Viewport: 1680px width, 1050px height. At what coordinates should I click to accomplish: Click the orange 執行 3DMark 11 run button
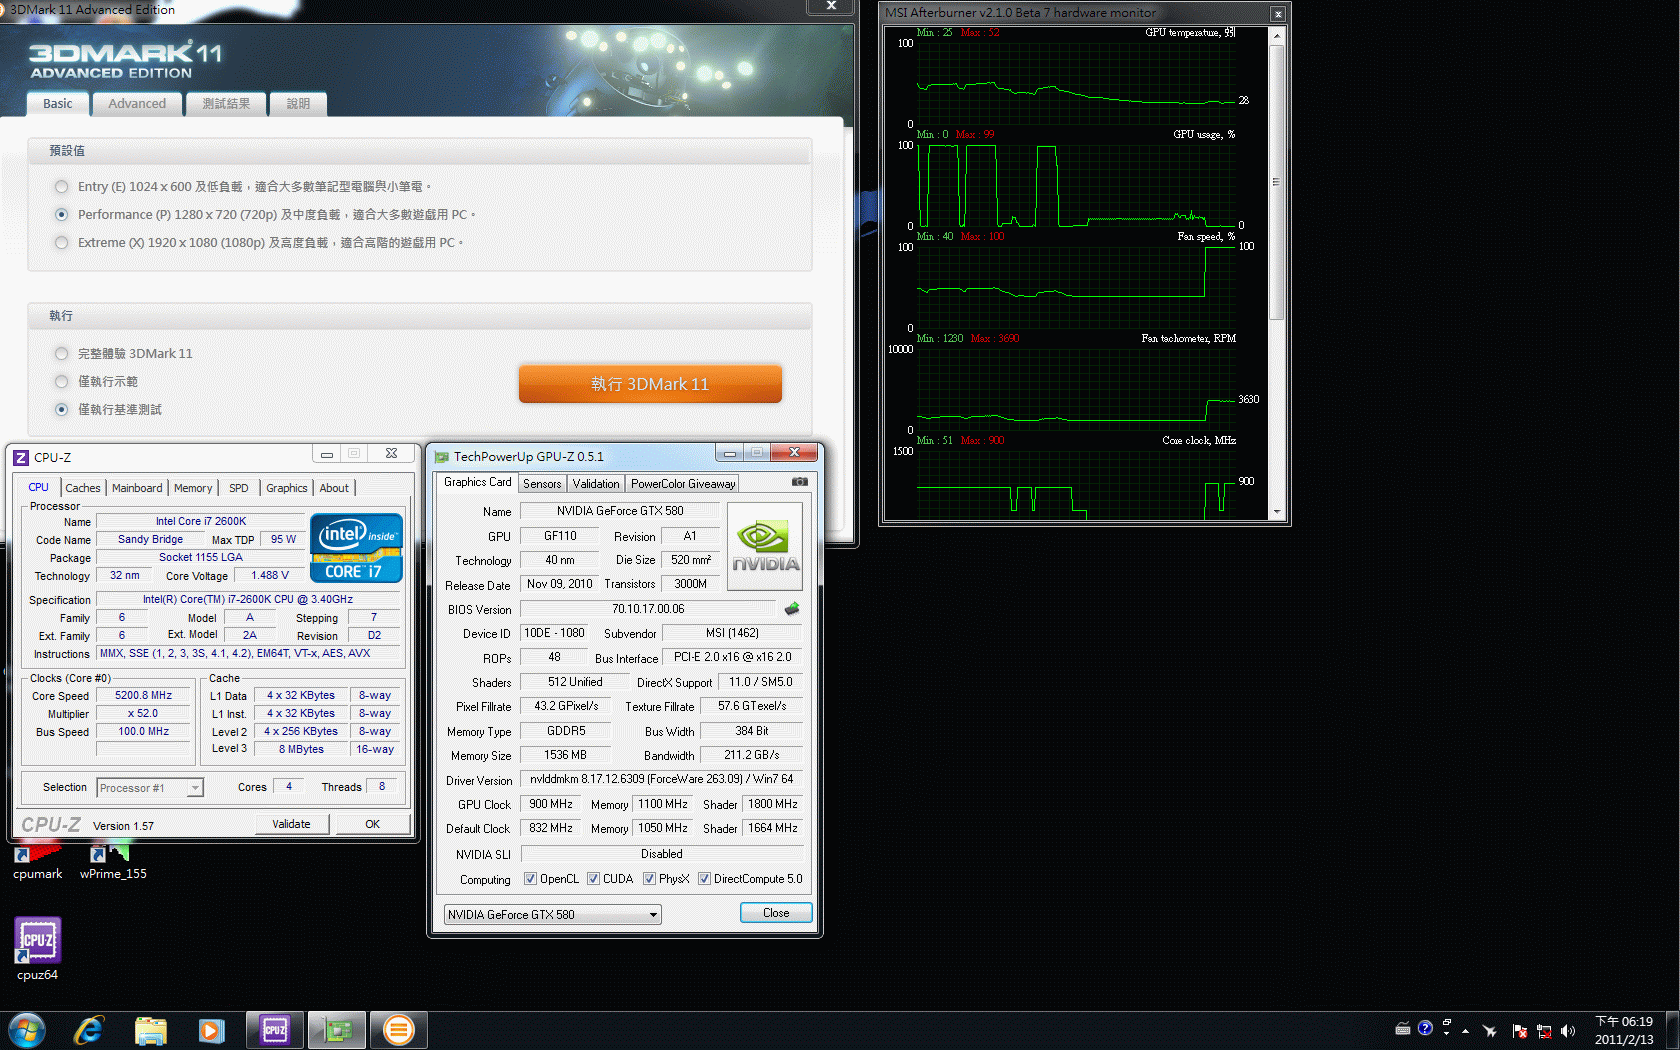pos(650,384)
